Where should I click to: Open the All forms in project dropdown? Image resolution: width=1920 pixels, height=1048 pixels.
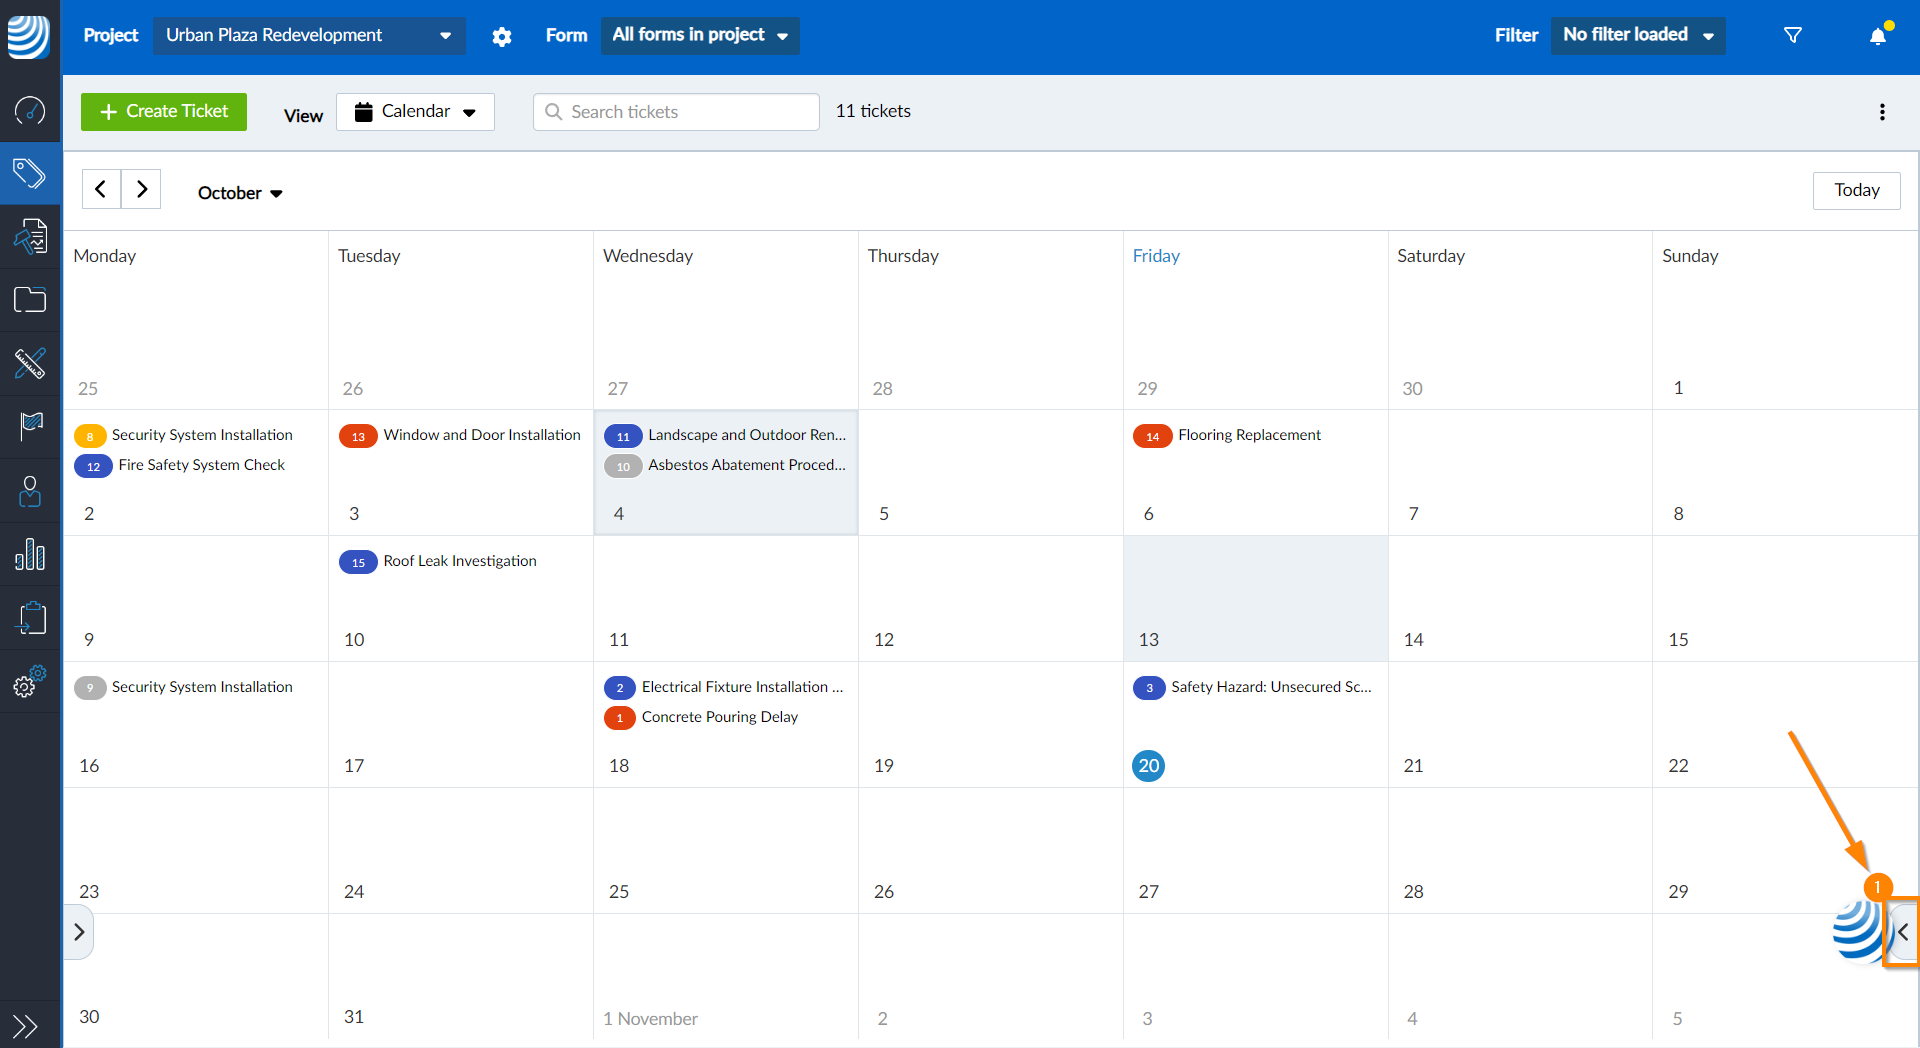(700, 35)
